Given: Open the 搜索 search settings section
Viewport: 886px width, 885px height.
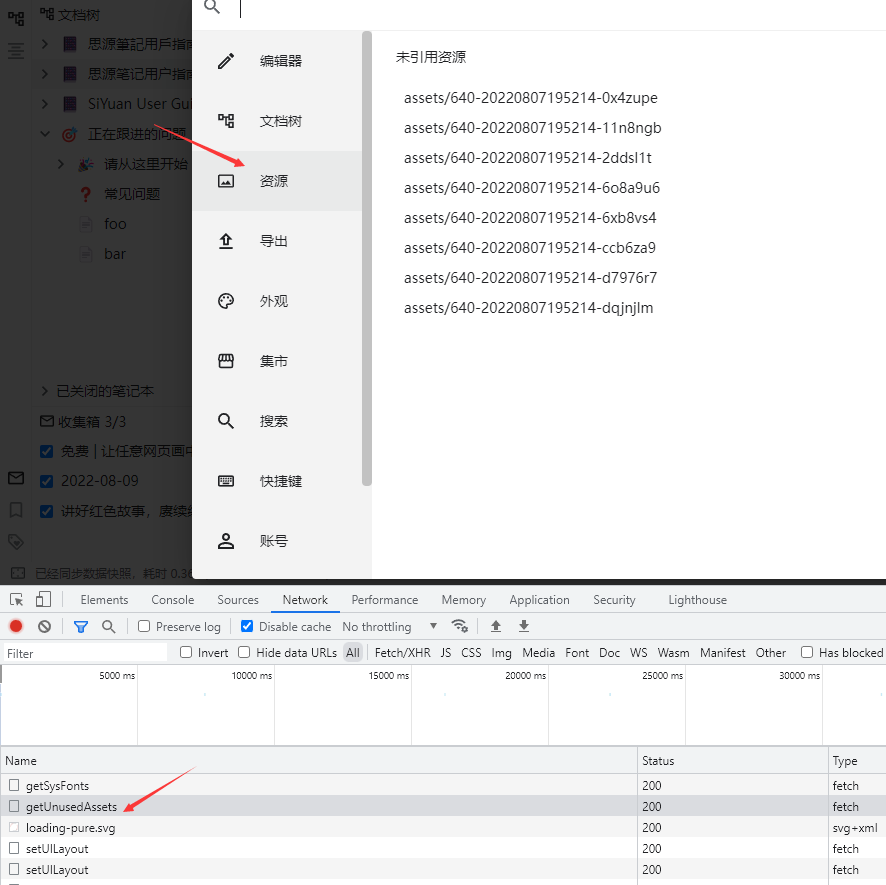Looking at the screenshot, I should (277, 420).
